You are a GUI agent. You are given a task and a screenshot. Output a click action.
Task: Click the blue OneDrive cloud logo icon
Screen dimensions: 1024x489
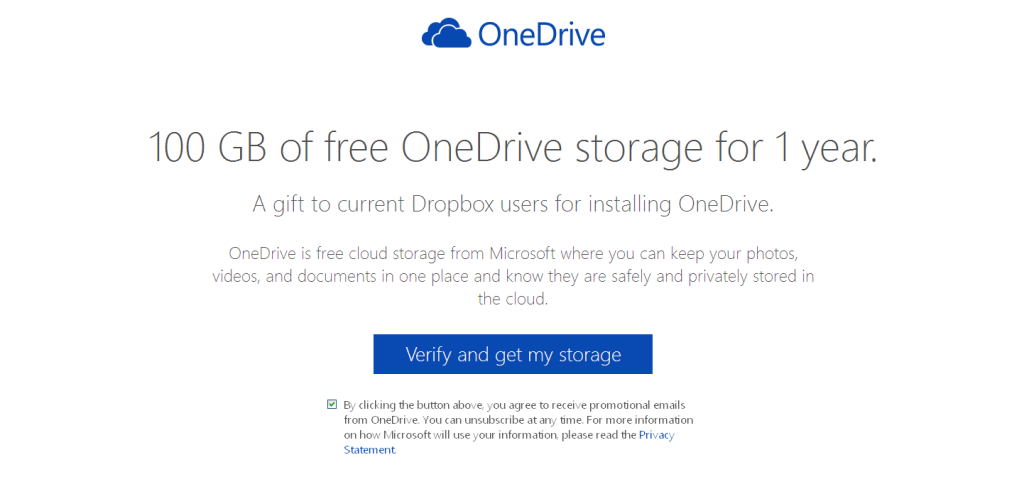(x=447, y=33)
